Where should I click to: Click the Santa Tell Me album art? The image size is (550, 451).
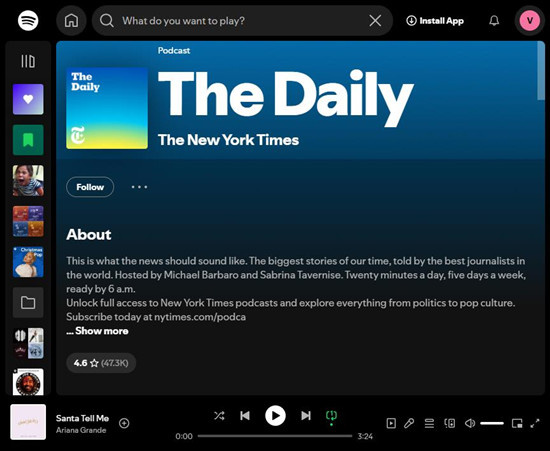coord(28,422)
